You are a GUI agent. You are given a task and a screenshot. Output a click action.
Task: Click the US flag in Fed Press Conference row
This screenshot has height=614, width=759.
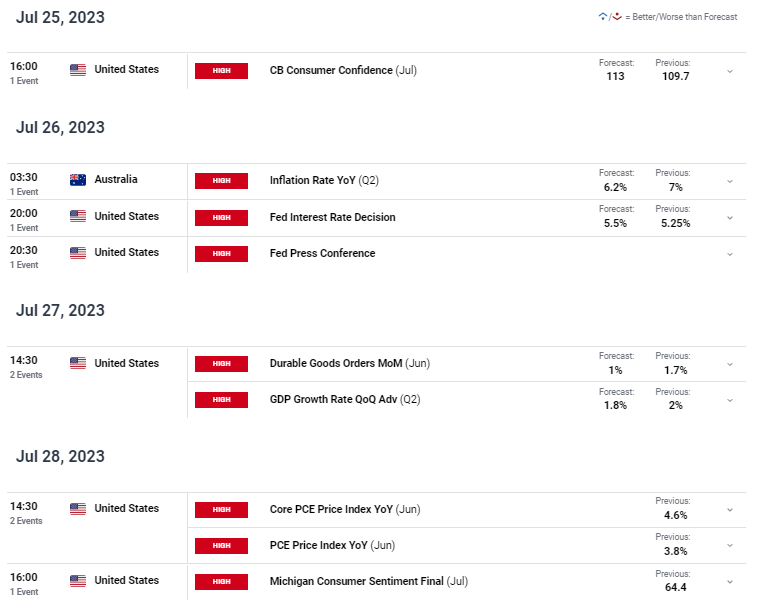pyautogui.click(x=78, y=253)
